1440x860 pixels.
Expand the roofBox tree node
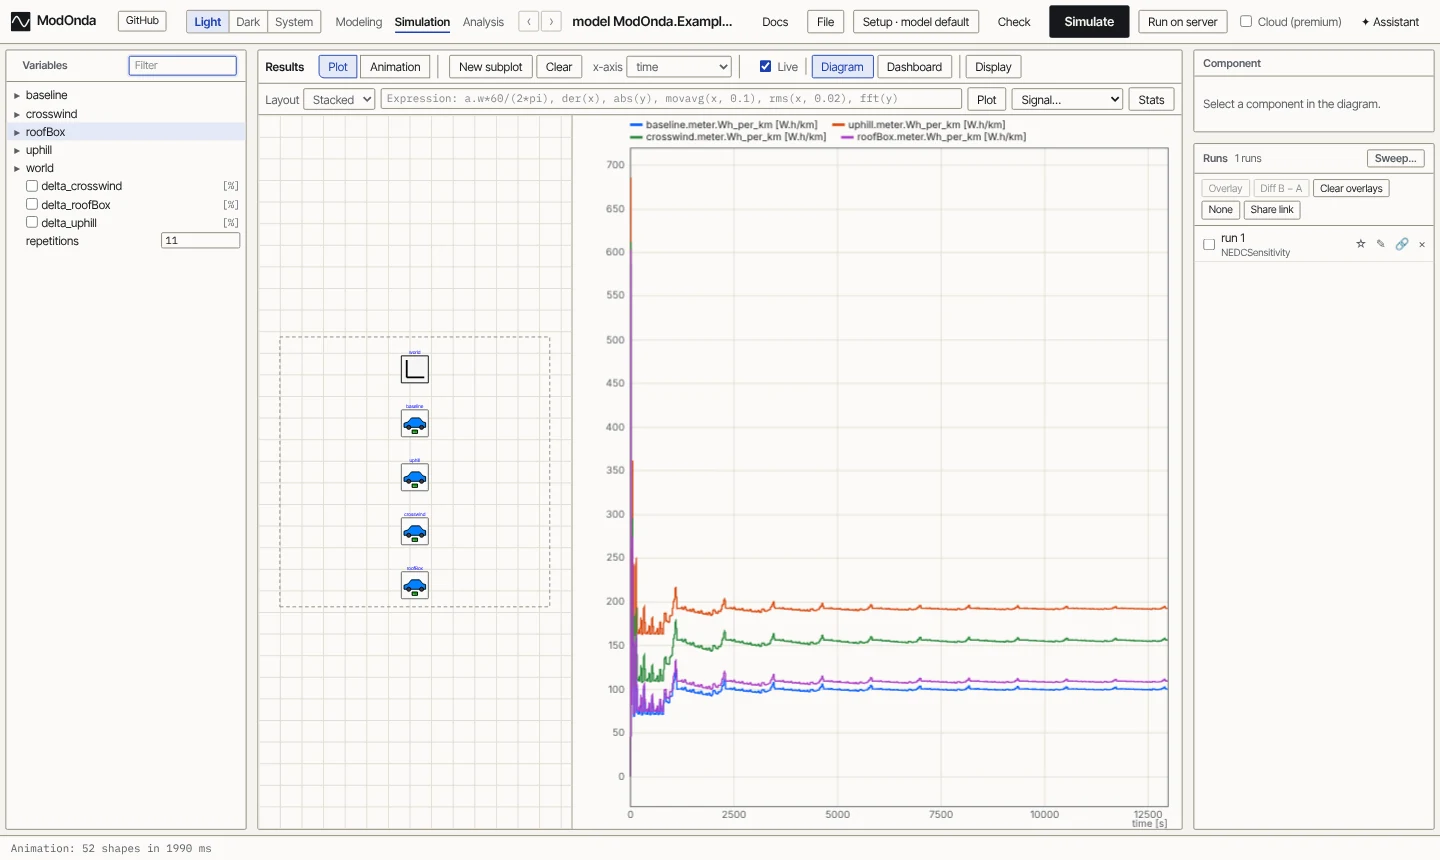click(x=17, y=132)
